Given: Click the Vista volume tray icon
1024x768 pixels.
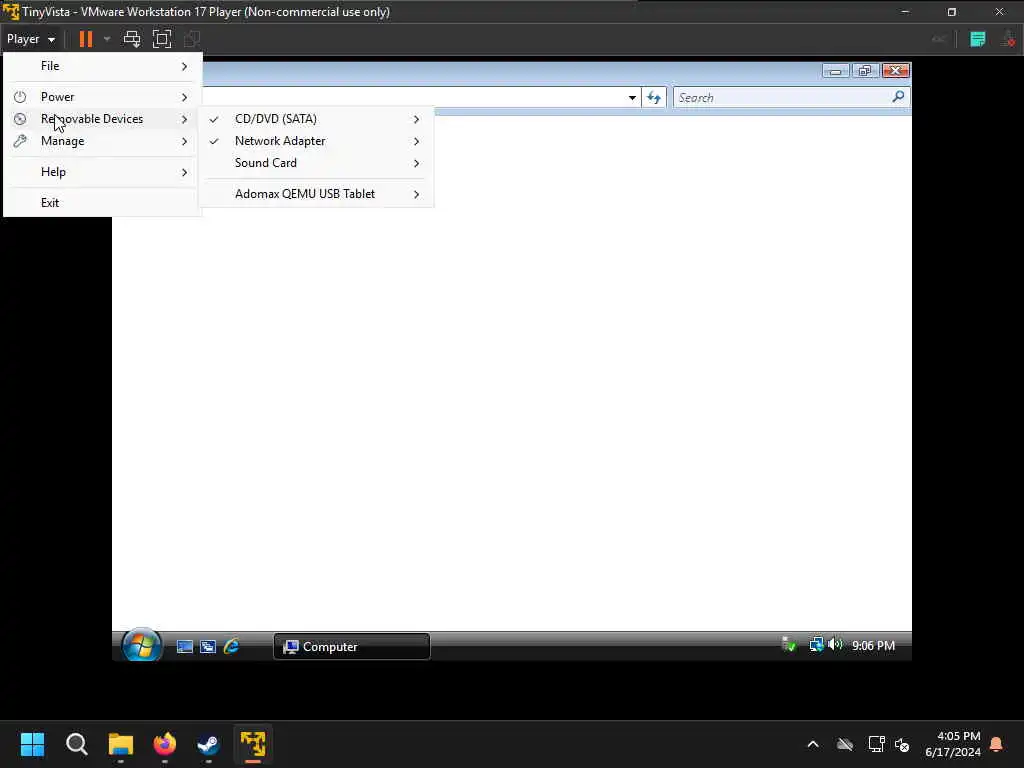Looking at the screenshot, I should tap(835, 645).
